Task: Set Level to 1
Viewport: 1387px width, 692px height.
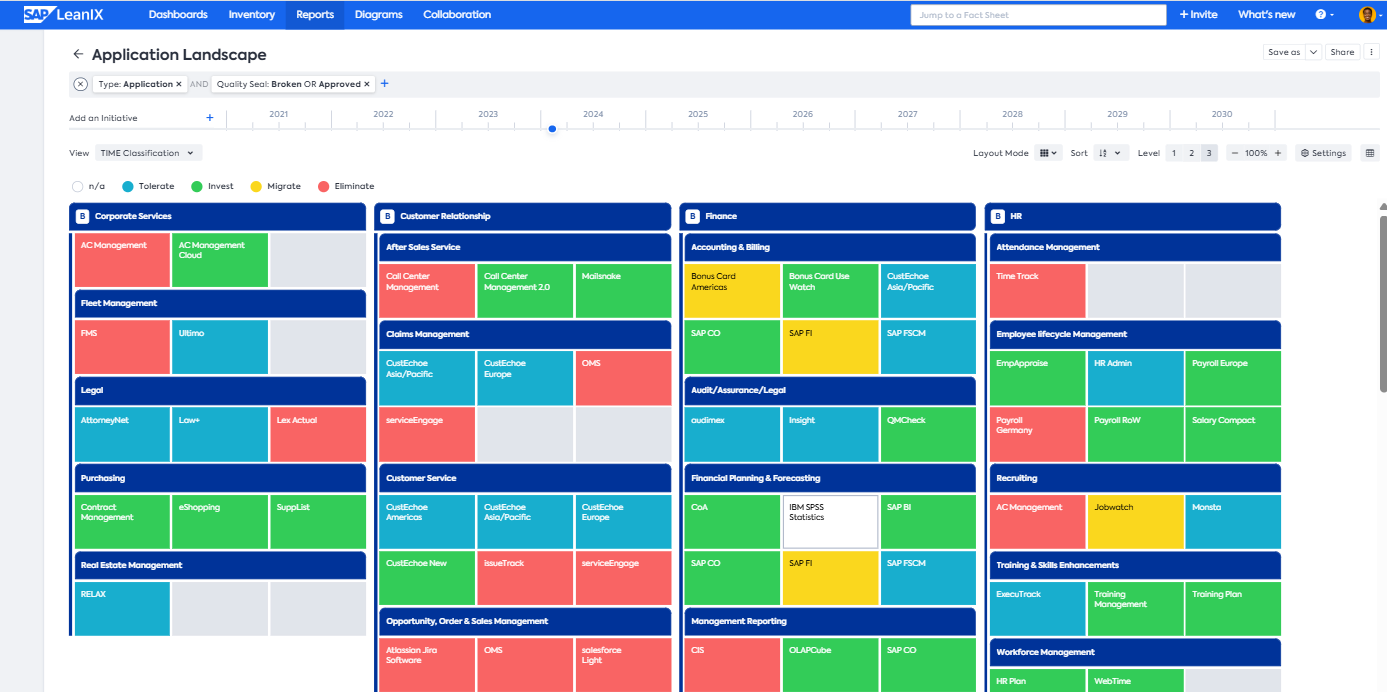Action: coord(1176,153)
